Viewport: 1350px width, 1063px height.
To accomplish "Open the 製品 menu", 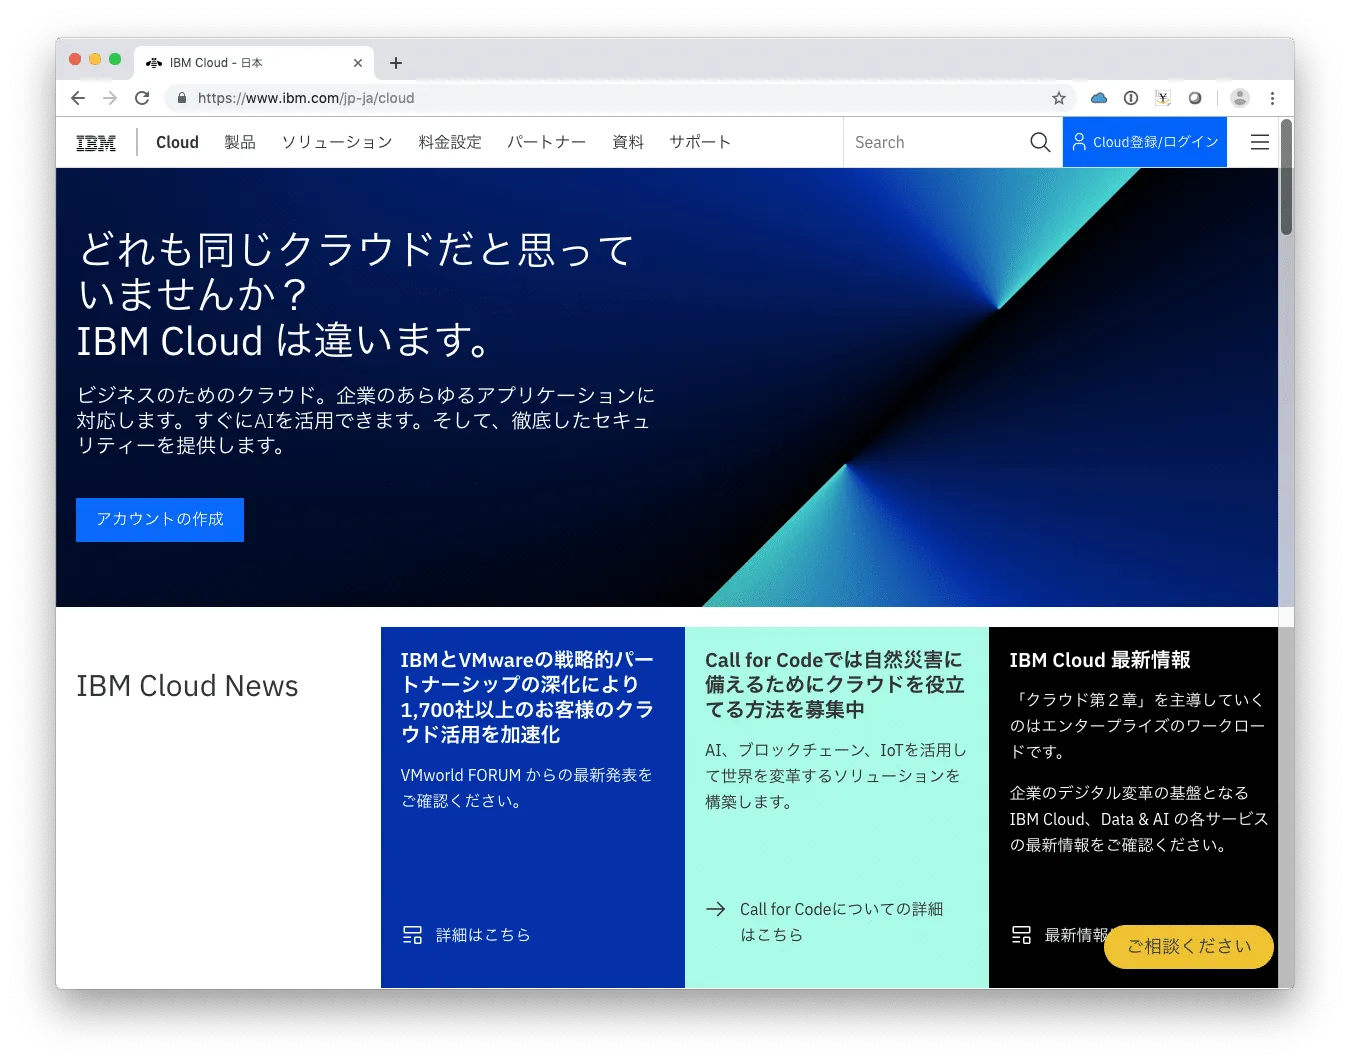I will click(x=240, y=142).
